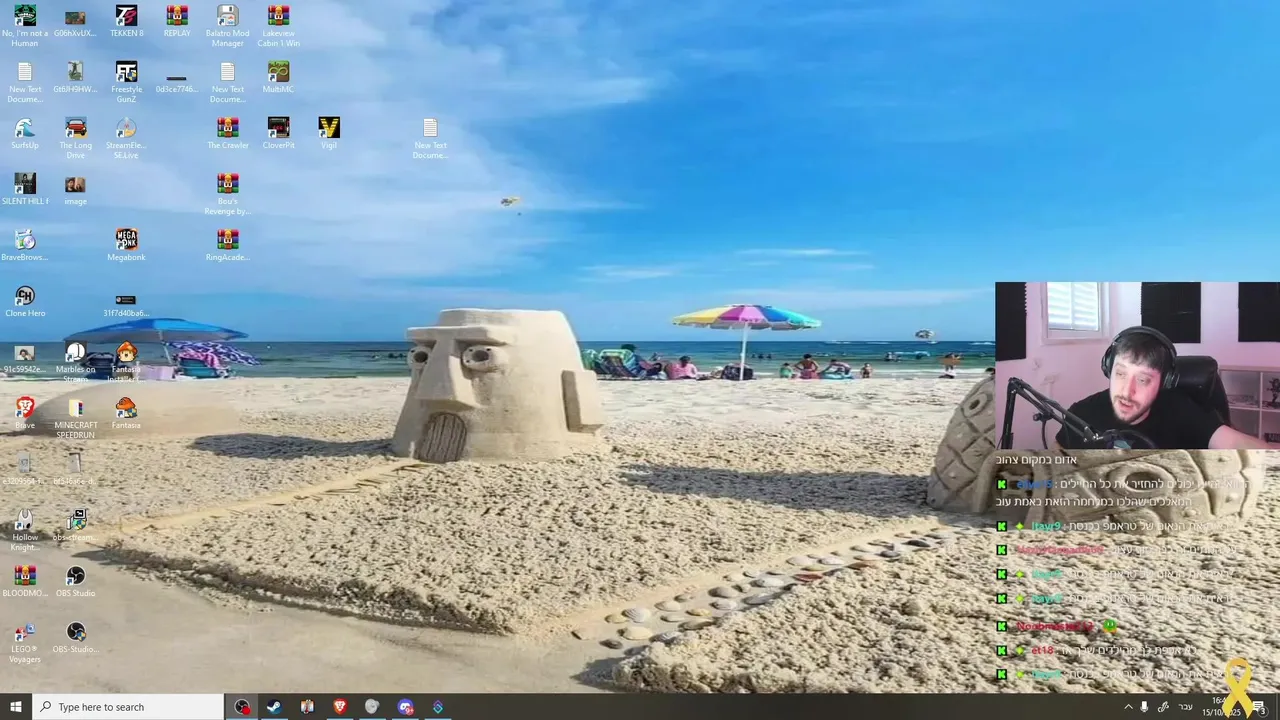Open the SILENT HILL f shortcut
This screenshot has width=1280, height=720.
[x=25, y=189]
